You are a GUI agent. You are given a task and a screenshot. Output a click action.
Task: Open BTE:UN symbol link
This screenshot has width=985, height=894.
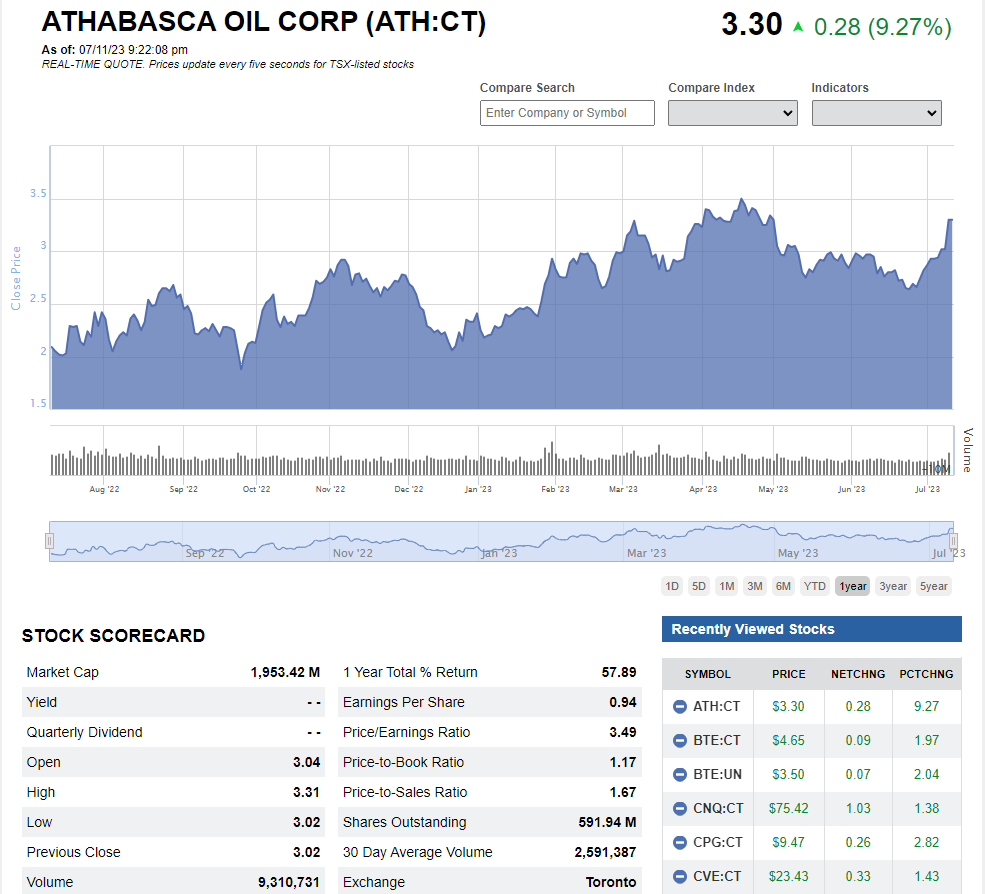[x=717, y=775]
